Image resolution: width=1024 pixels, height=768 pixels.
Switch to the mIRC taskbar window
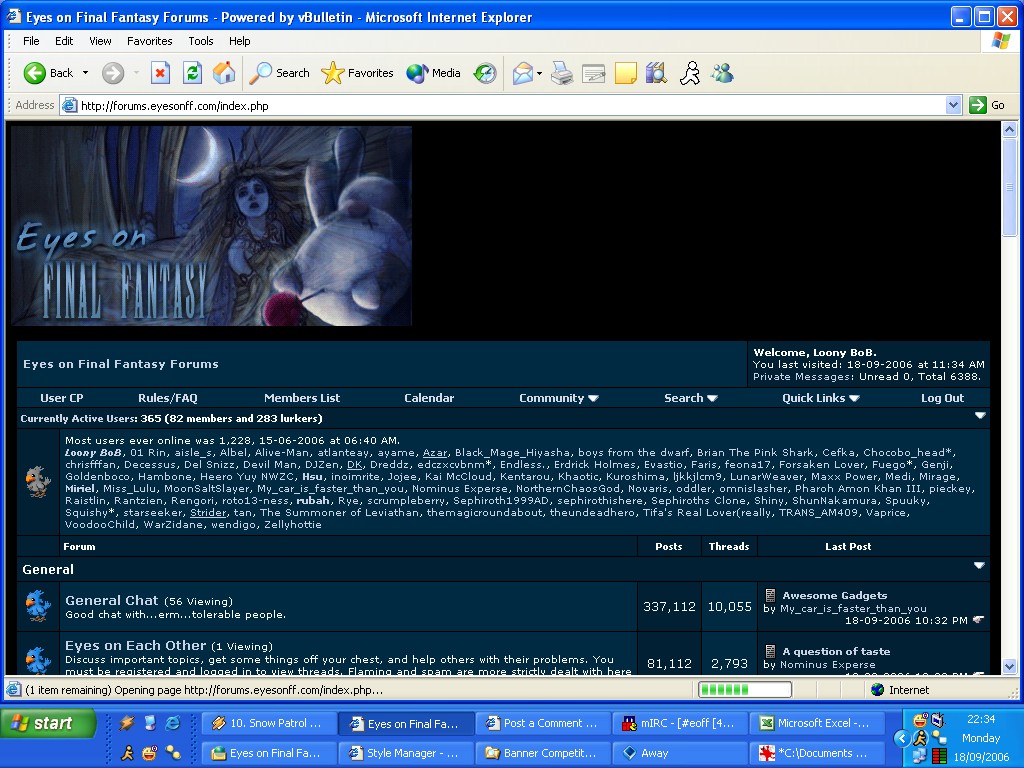click(678, 723)
